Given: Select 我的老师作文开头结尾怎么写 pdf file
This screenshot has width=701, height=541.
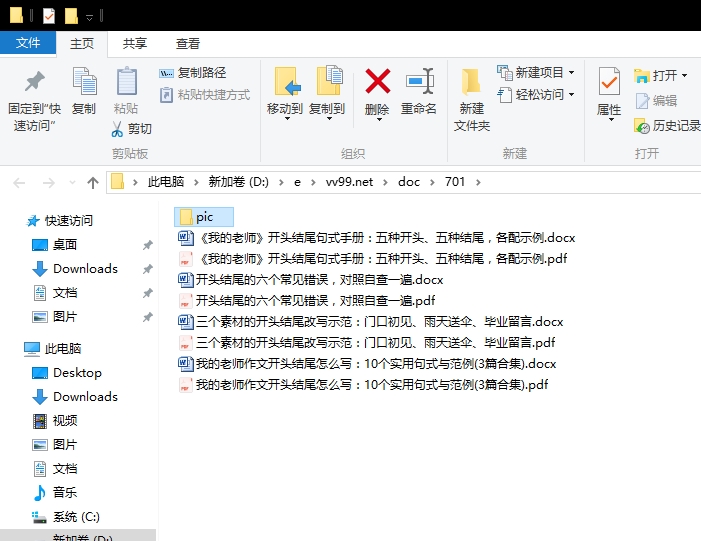Looking at the screenshot, I should point(363,385).
